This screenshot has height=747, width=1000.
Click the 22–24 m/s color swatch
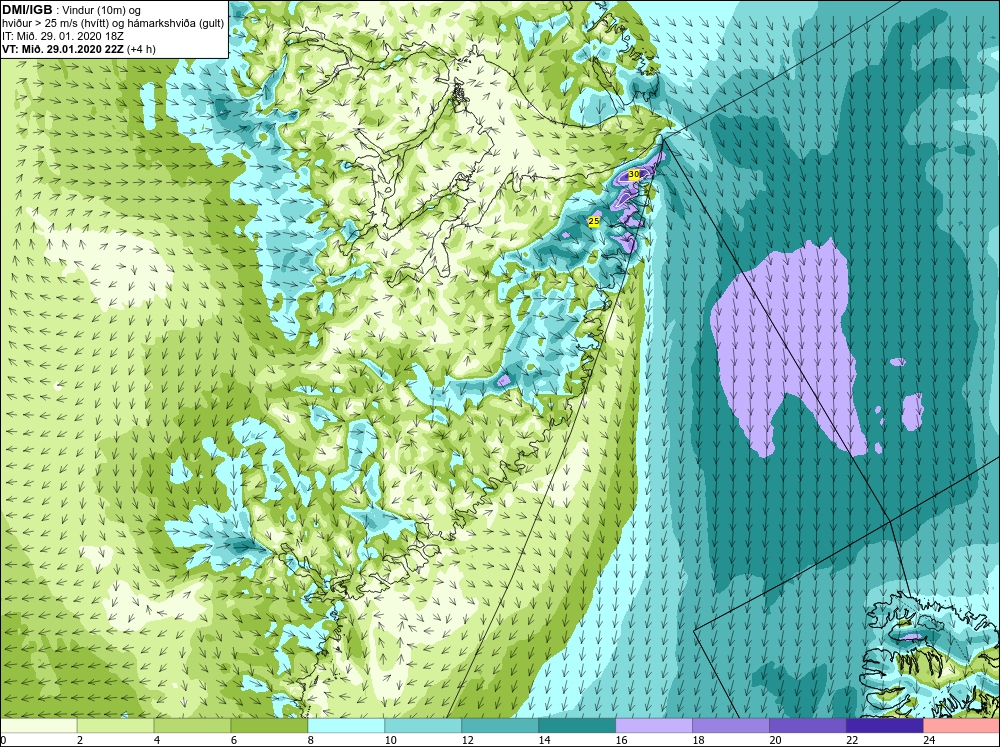tap(885, 726)
